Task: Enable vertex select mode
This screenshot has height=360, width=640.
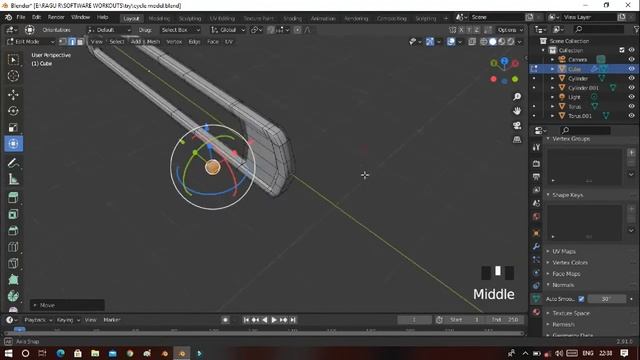Action: (63, 42)
